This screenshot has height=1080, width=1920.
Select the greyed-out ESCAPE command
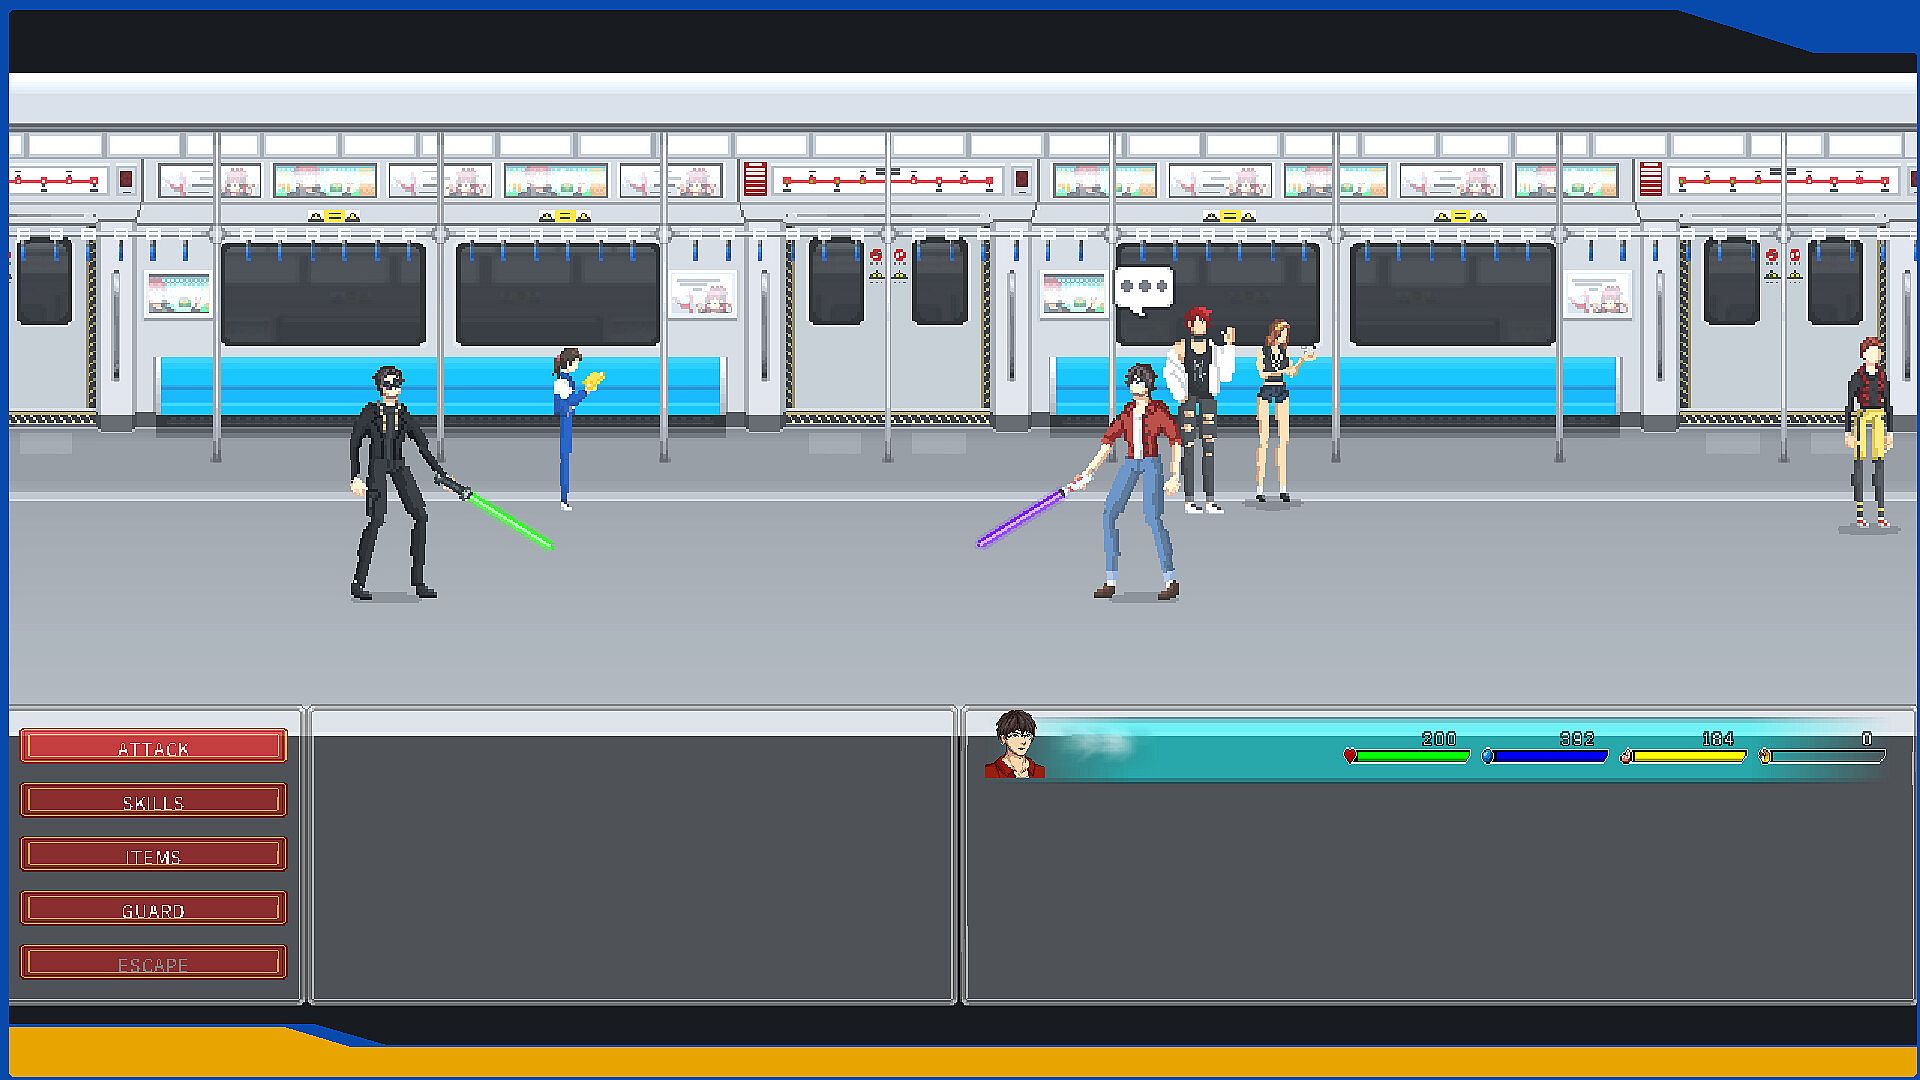[x=153, y=963]
